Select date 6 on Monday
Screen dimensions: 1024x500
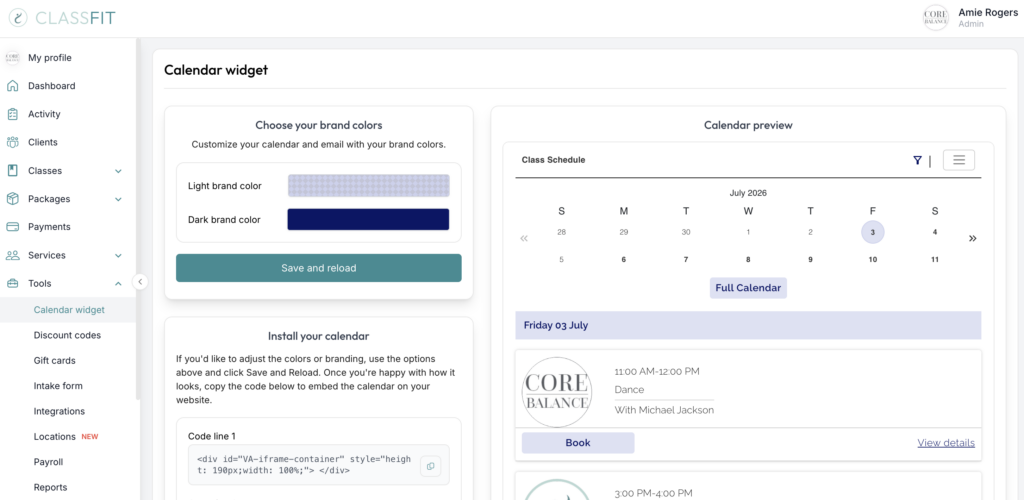[624, 260]
